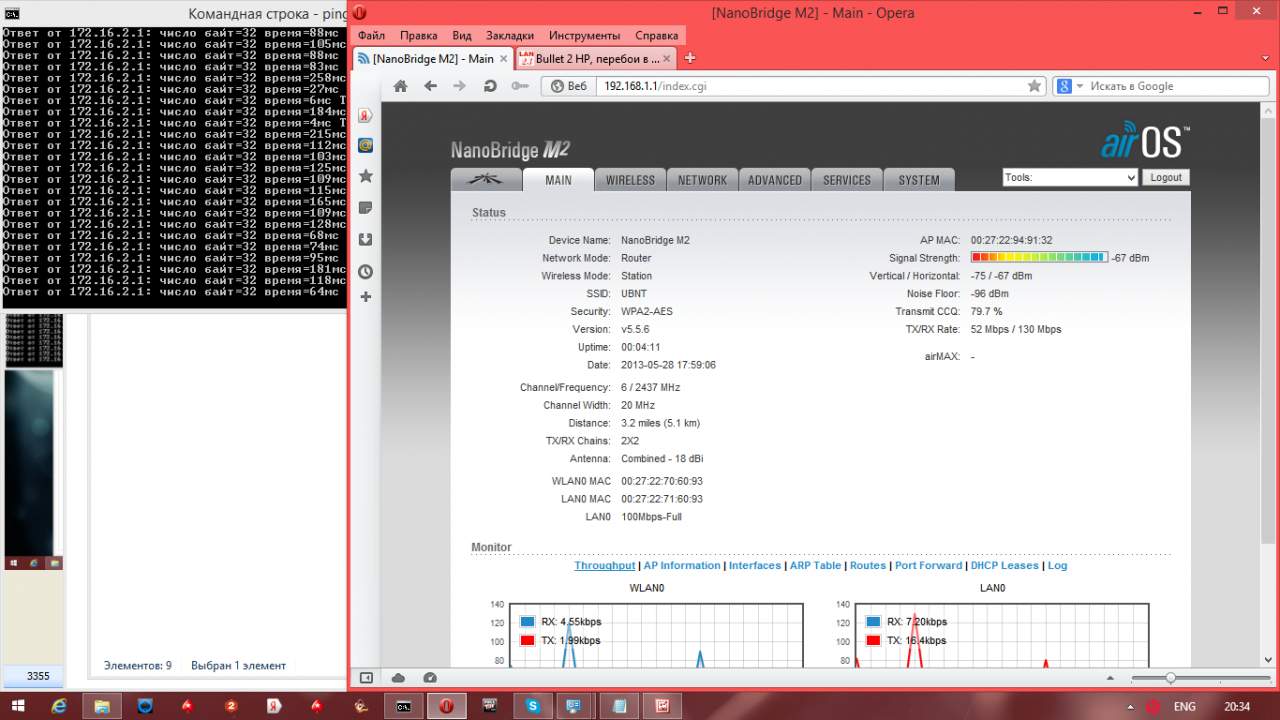Open the Log link

point(1057,566)
